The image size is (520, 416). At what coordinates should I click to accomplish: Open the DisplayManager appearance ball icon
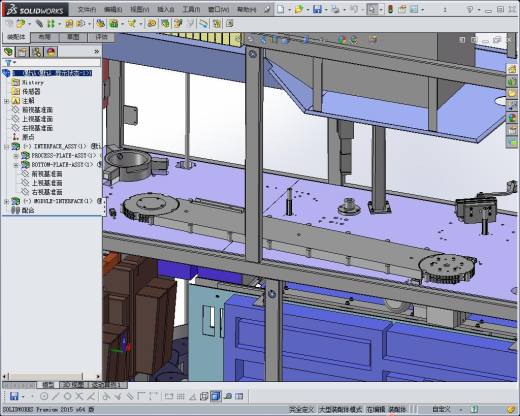click(51, 52)
